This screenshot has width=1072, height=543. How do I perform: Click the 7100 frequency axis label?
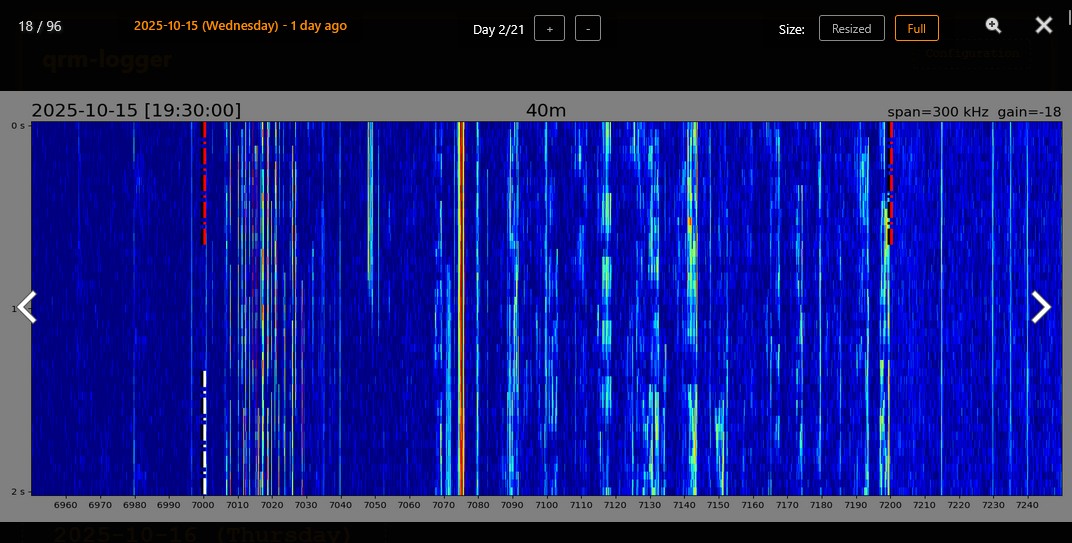tap(547, 505)
